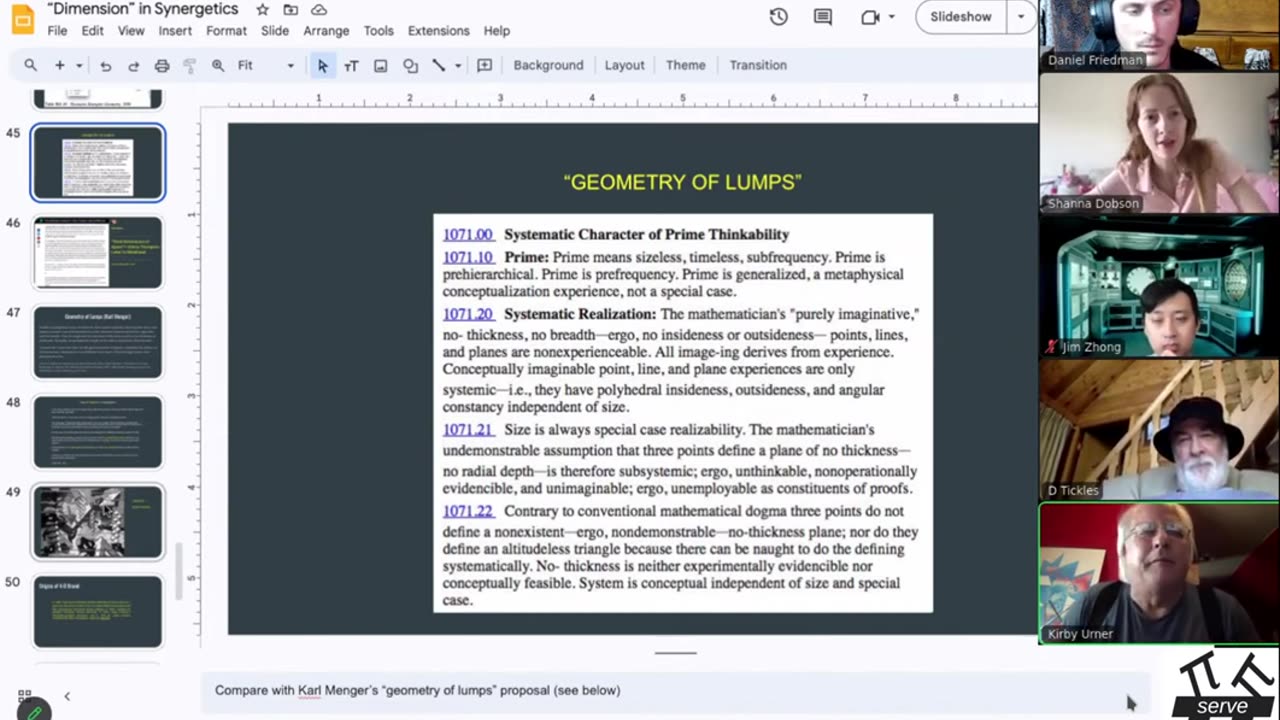This screenshot has height=720, width=1280.
Task: Click the move to folder icon
Action: 290,10
